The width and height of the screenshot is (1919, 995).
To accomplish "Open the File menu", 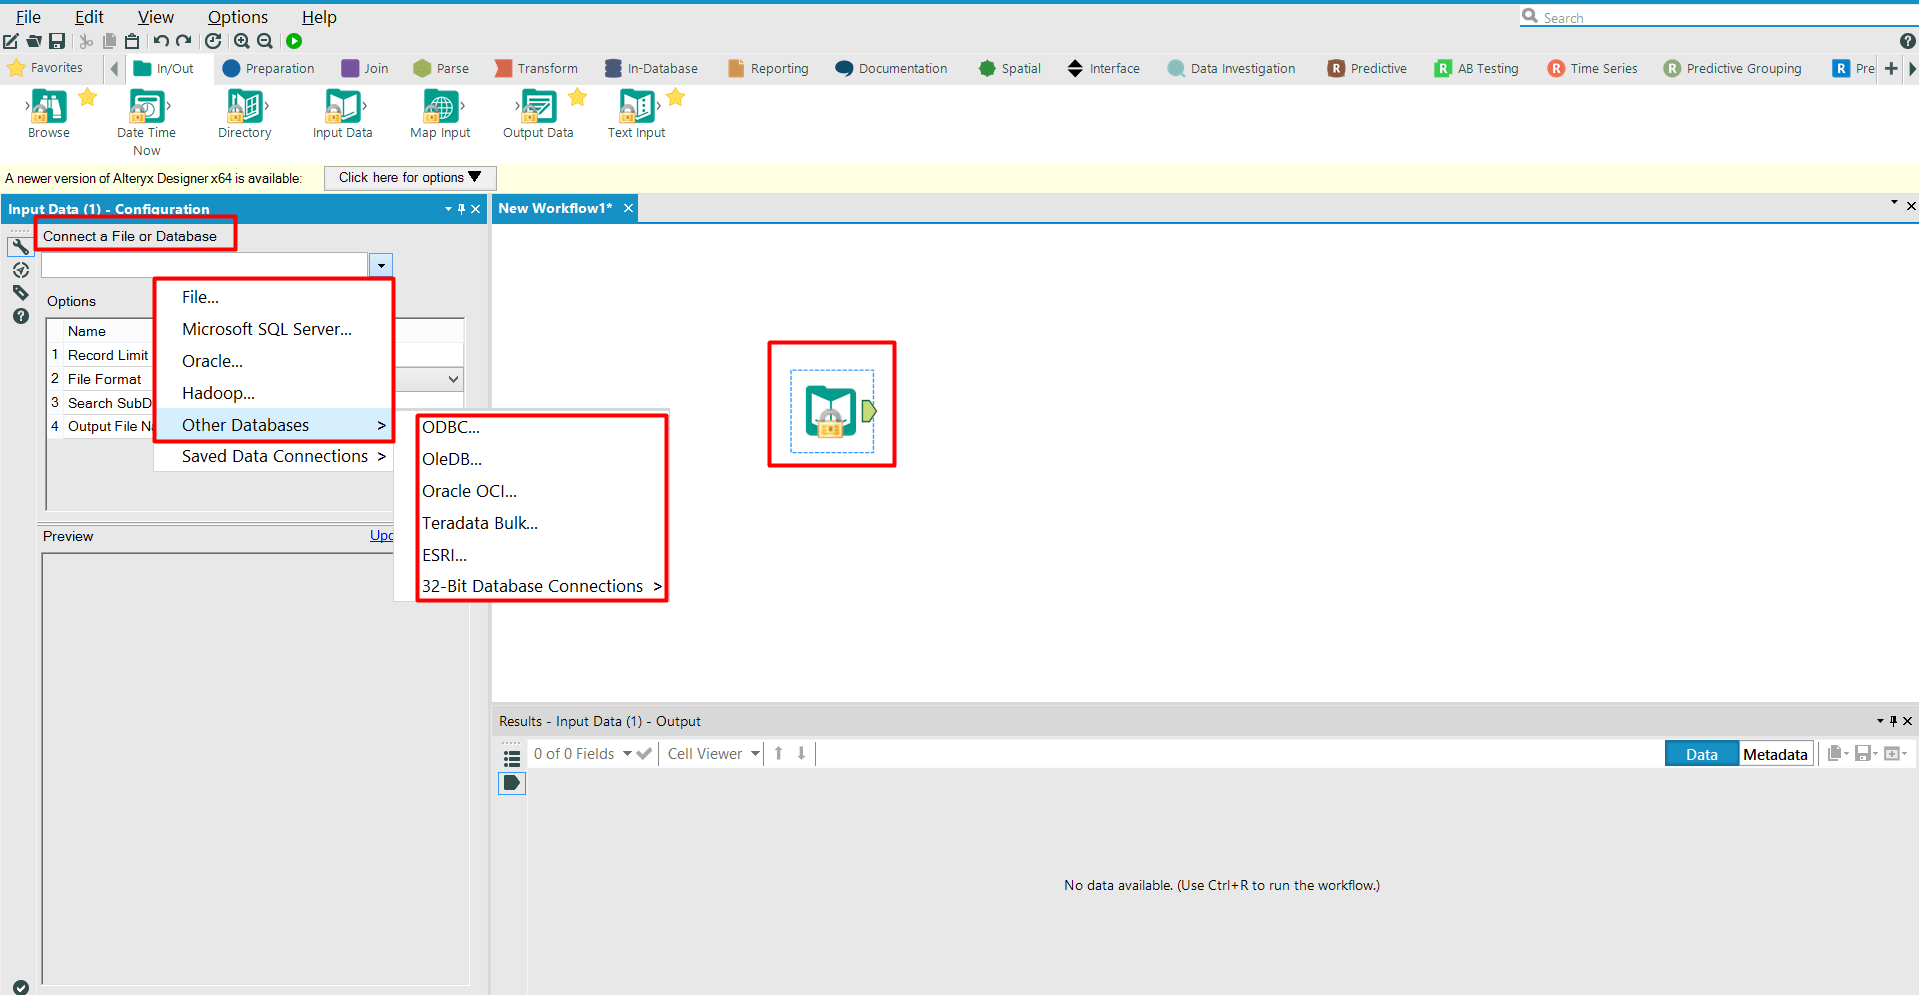I will [x=28, y=17].
